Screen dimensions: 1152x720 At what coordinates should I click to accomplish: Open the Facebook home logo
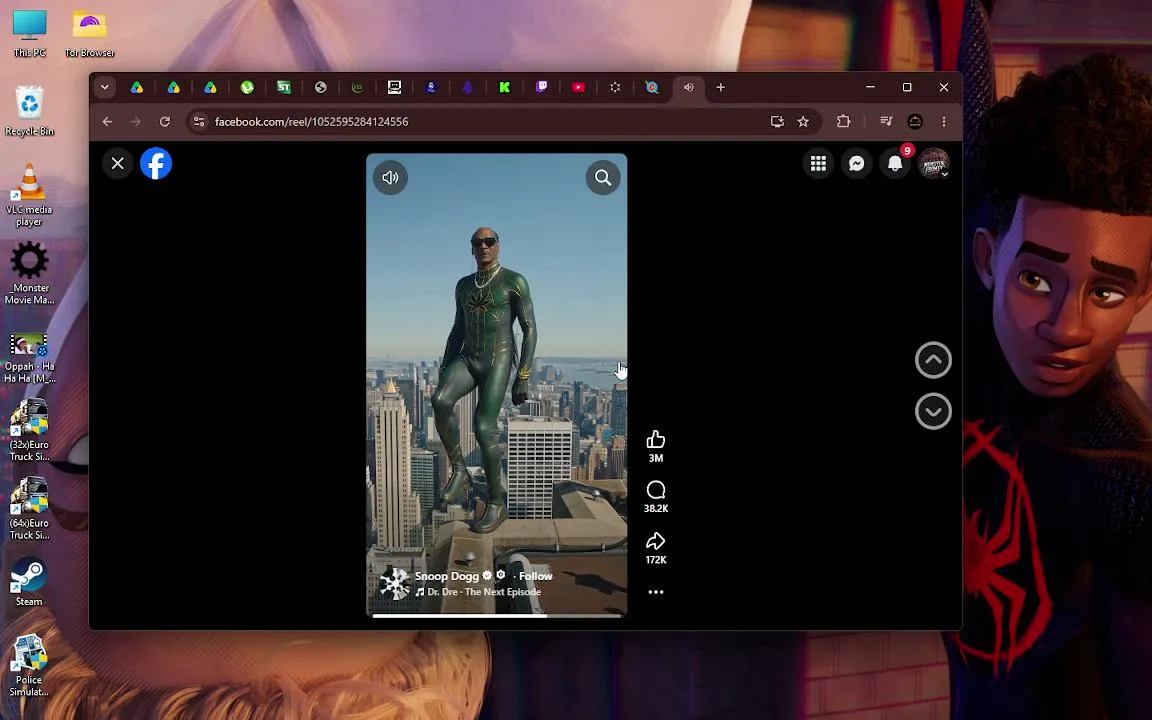click(156, 163)
